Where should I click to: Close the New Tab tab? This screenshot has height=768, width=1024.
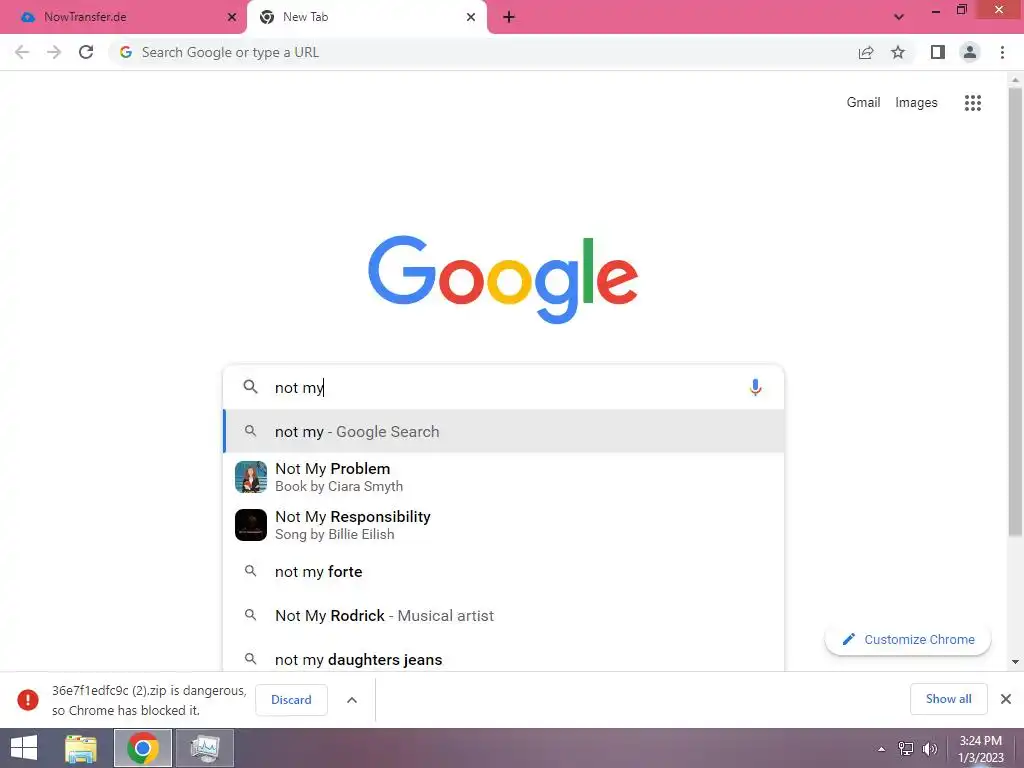click(x=471, y=17)
